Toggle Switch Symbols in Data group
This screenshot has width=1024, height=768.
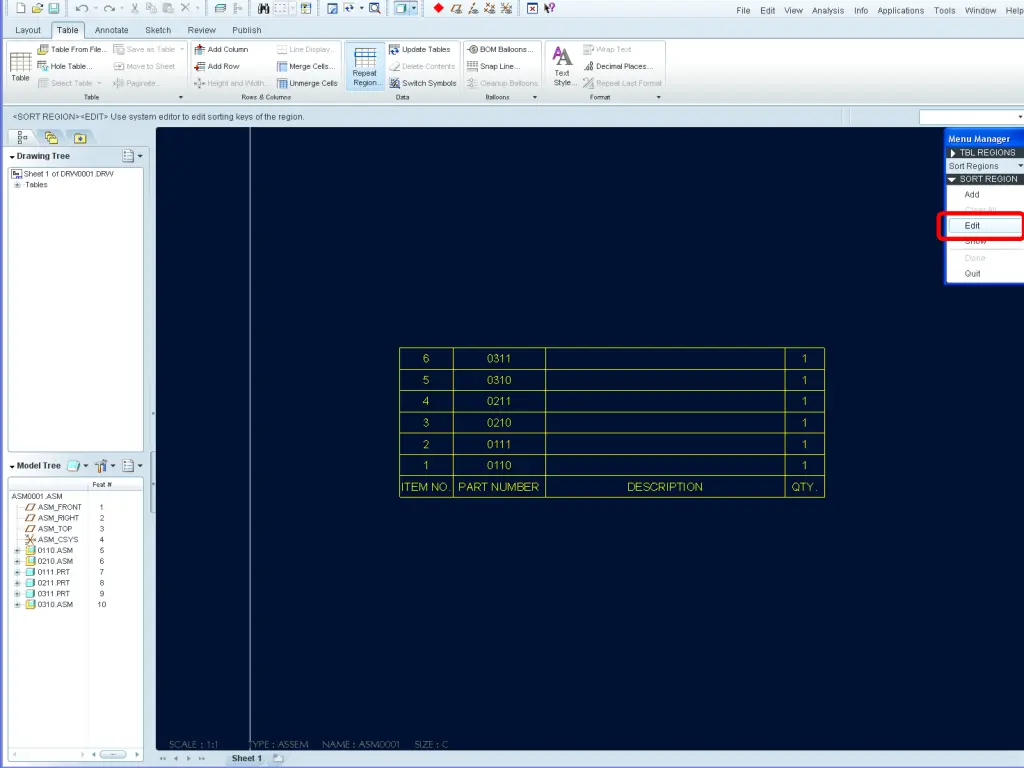click(x=423, y=83)
